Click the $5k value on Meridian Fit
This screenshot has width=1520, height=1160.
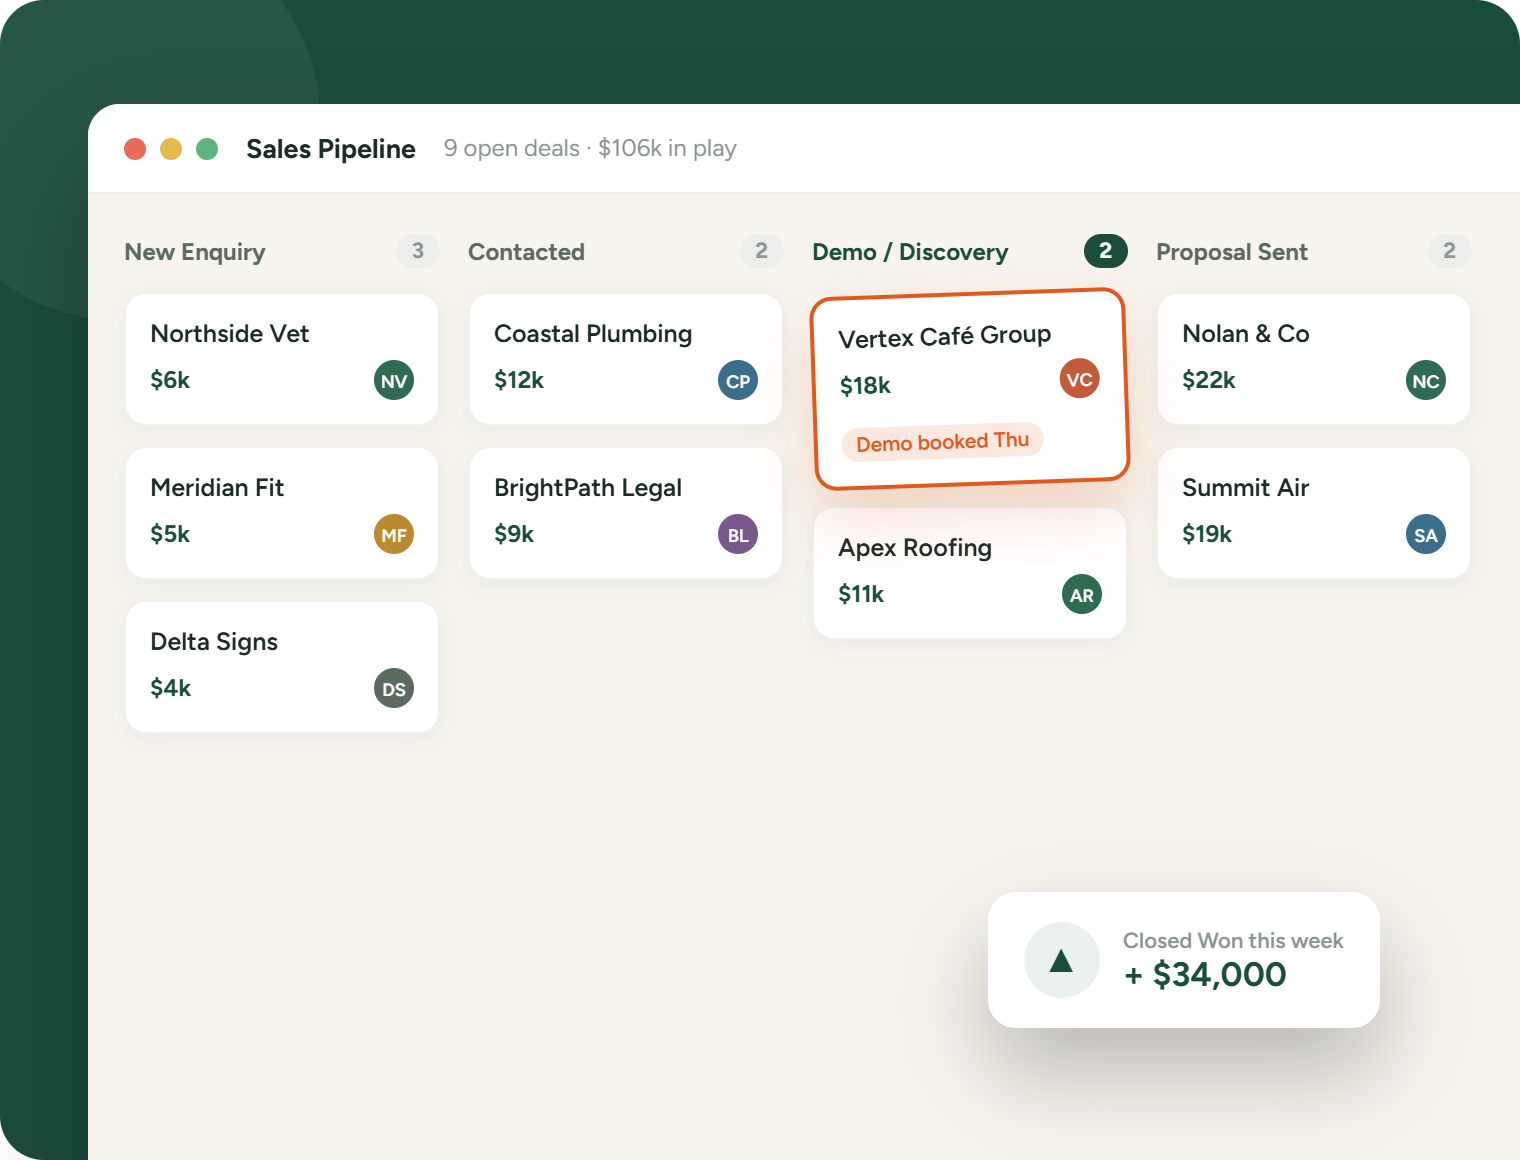pyautogui.click(x=170, y=534)
